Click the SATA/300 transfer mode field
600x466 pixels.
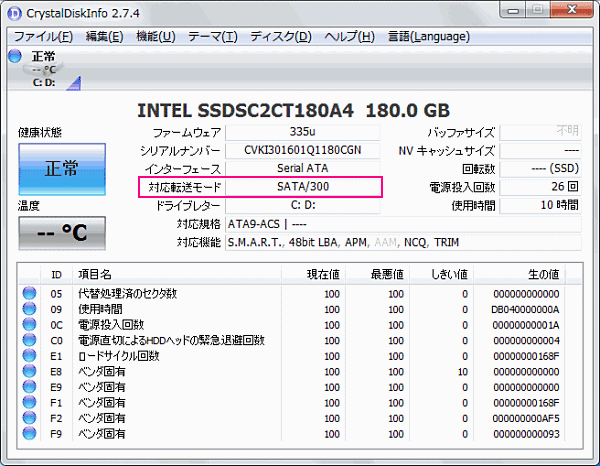(x=303, y=187)
